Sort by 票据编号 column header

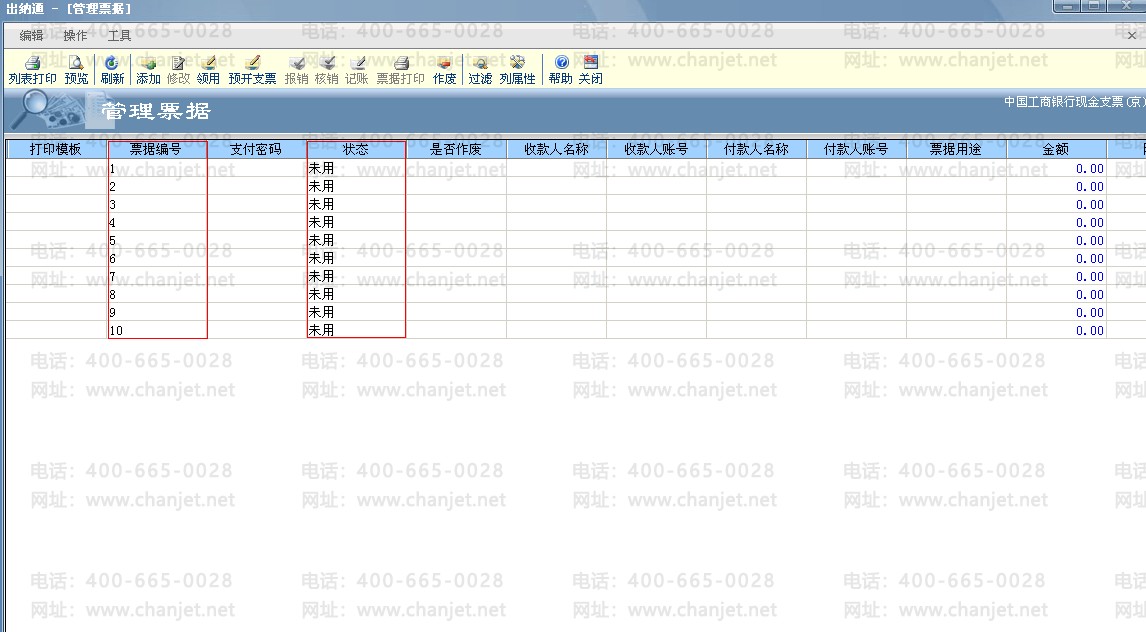coord(157,149)
